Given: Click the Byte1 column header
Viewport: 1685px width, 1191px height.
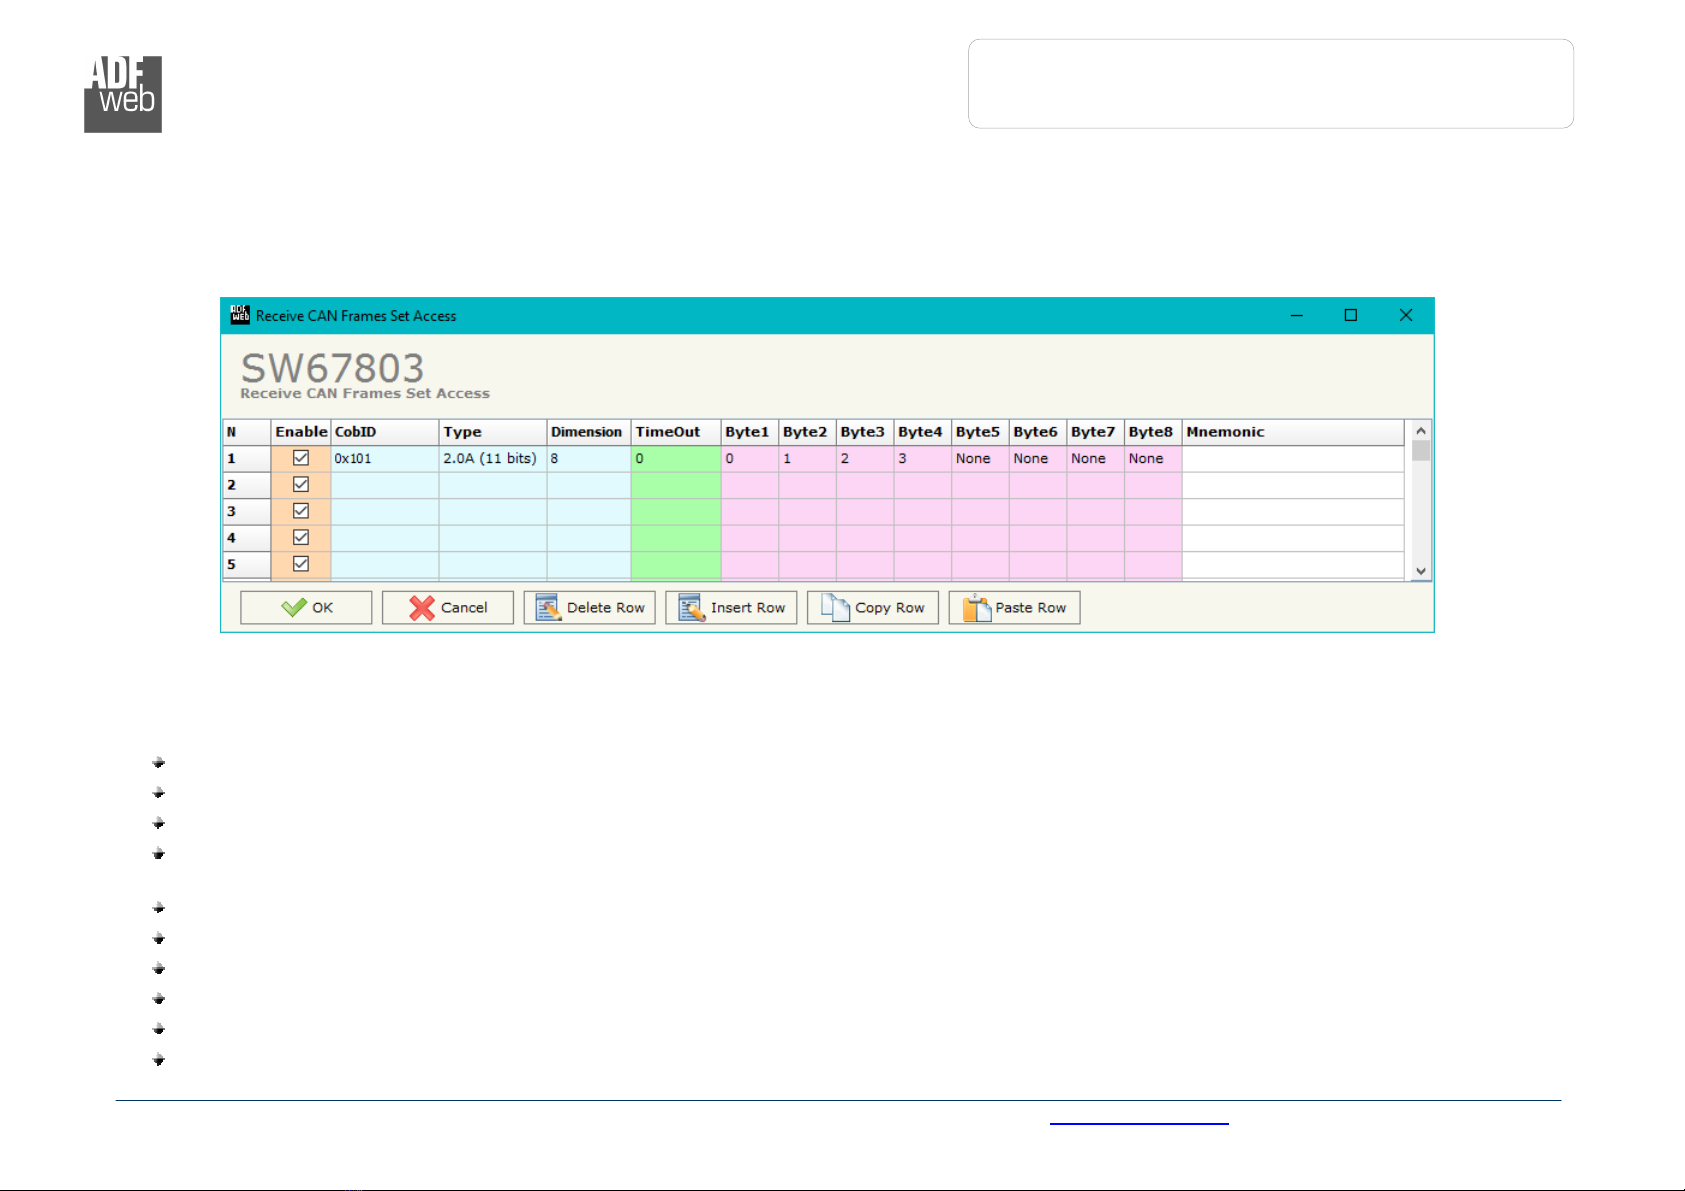Looking at the screenshot, I should pyautogui.click(x=750, y=432).
